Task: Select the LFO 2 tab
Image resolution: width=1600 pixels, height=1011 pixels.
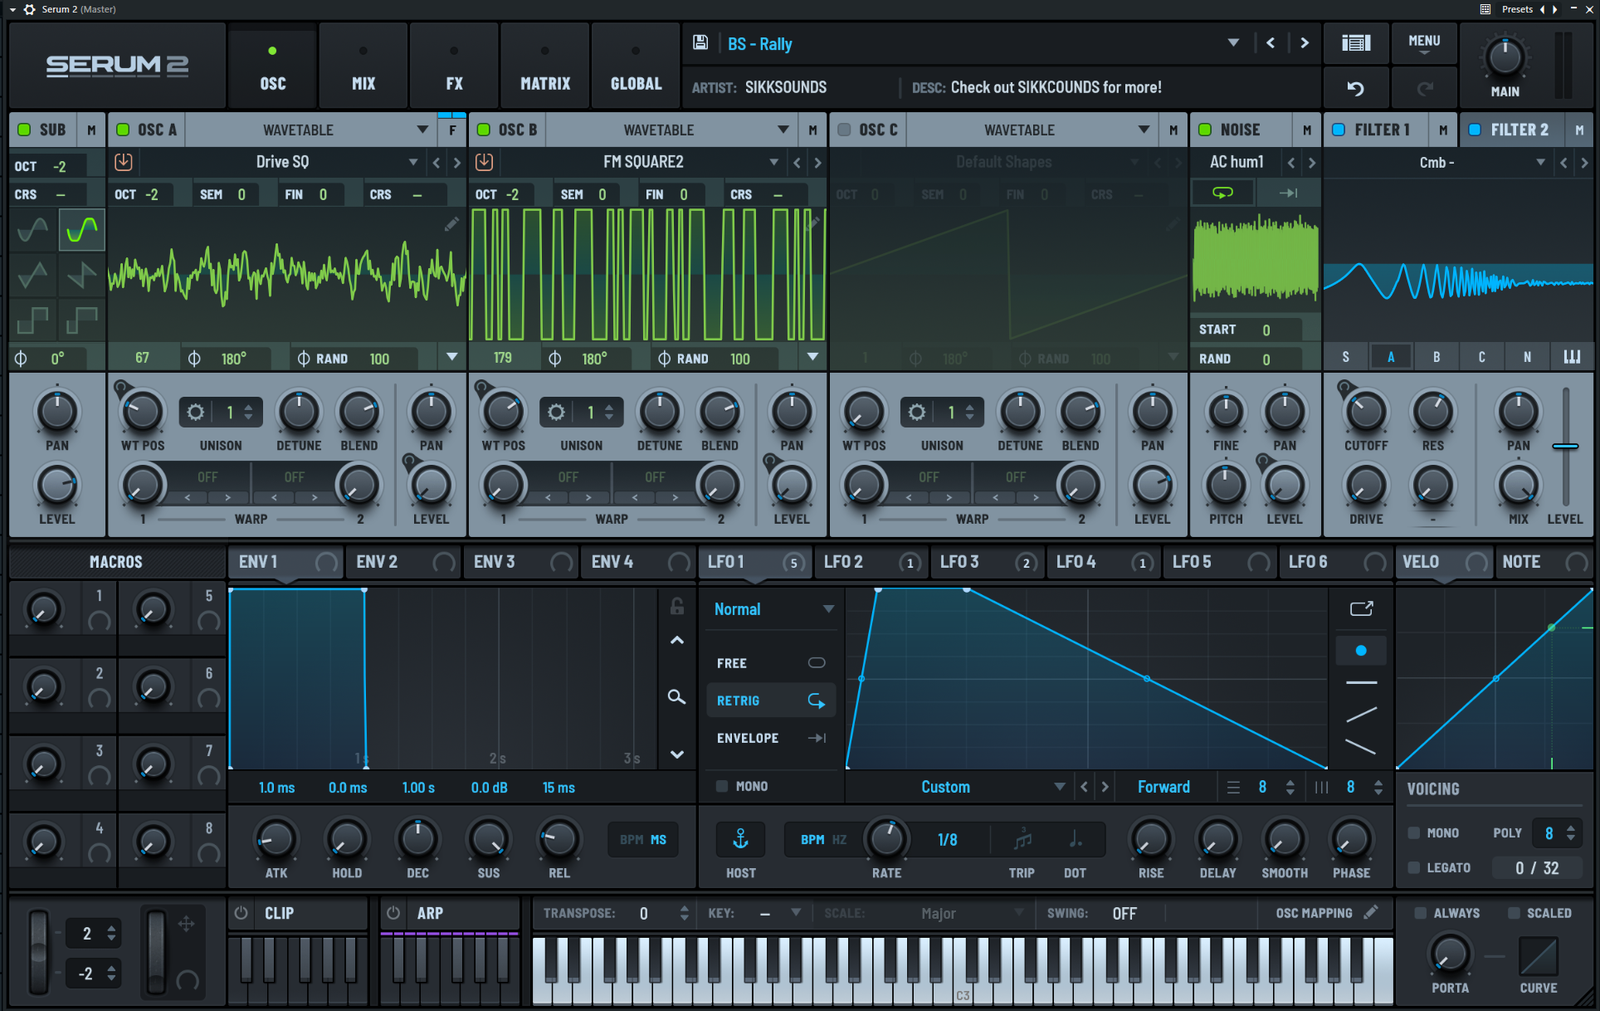Action: click(846, 562)
